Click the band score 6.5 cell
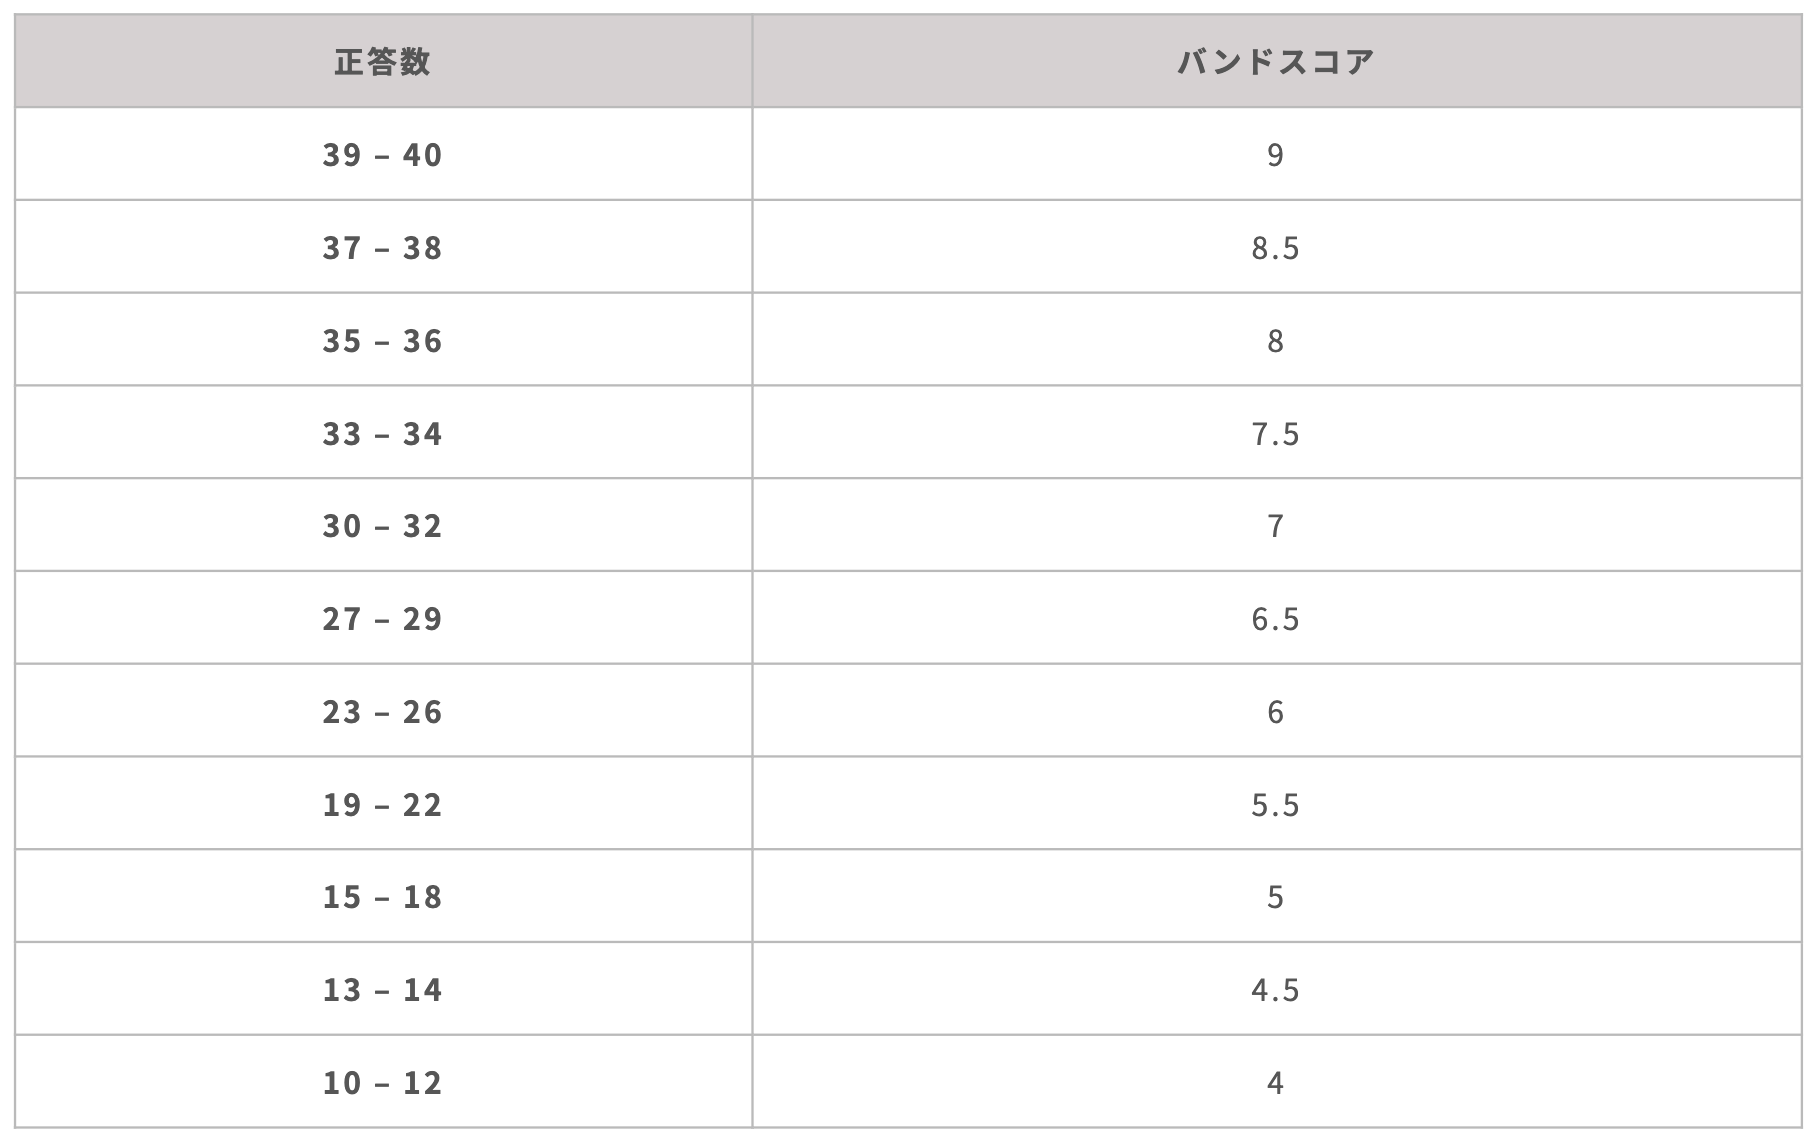Viewport: 1817px width, 1139px height. 1277,618
